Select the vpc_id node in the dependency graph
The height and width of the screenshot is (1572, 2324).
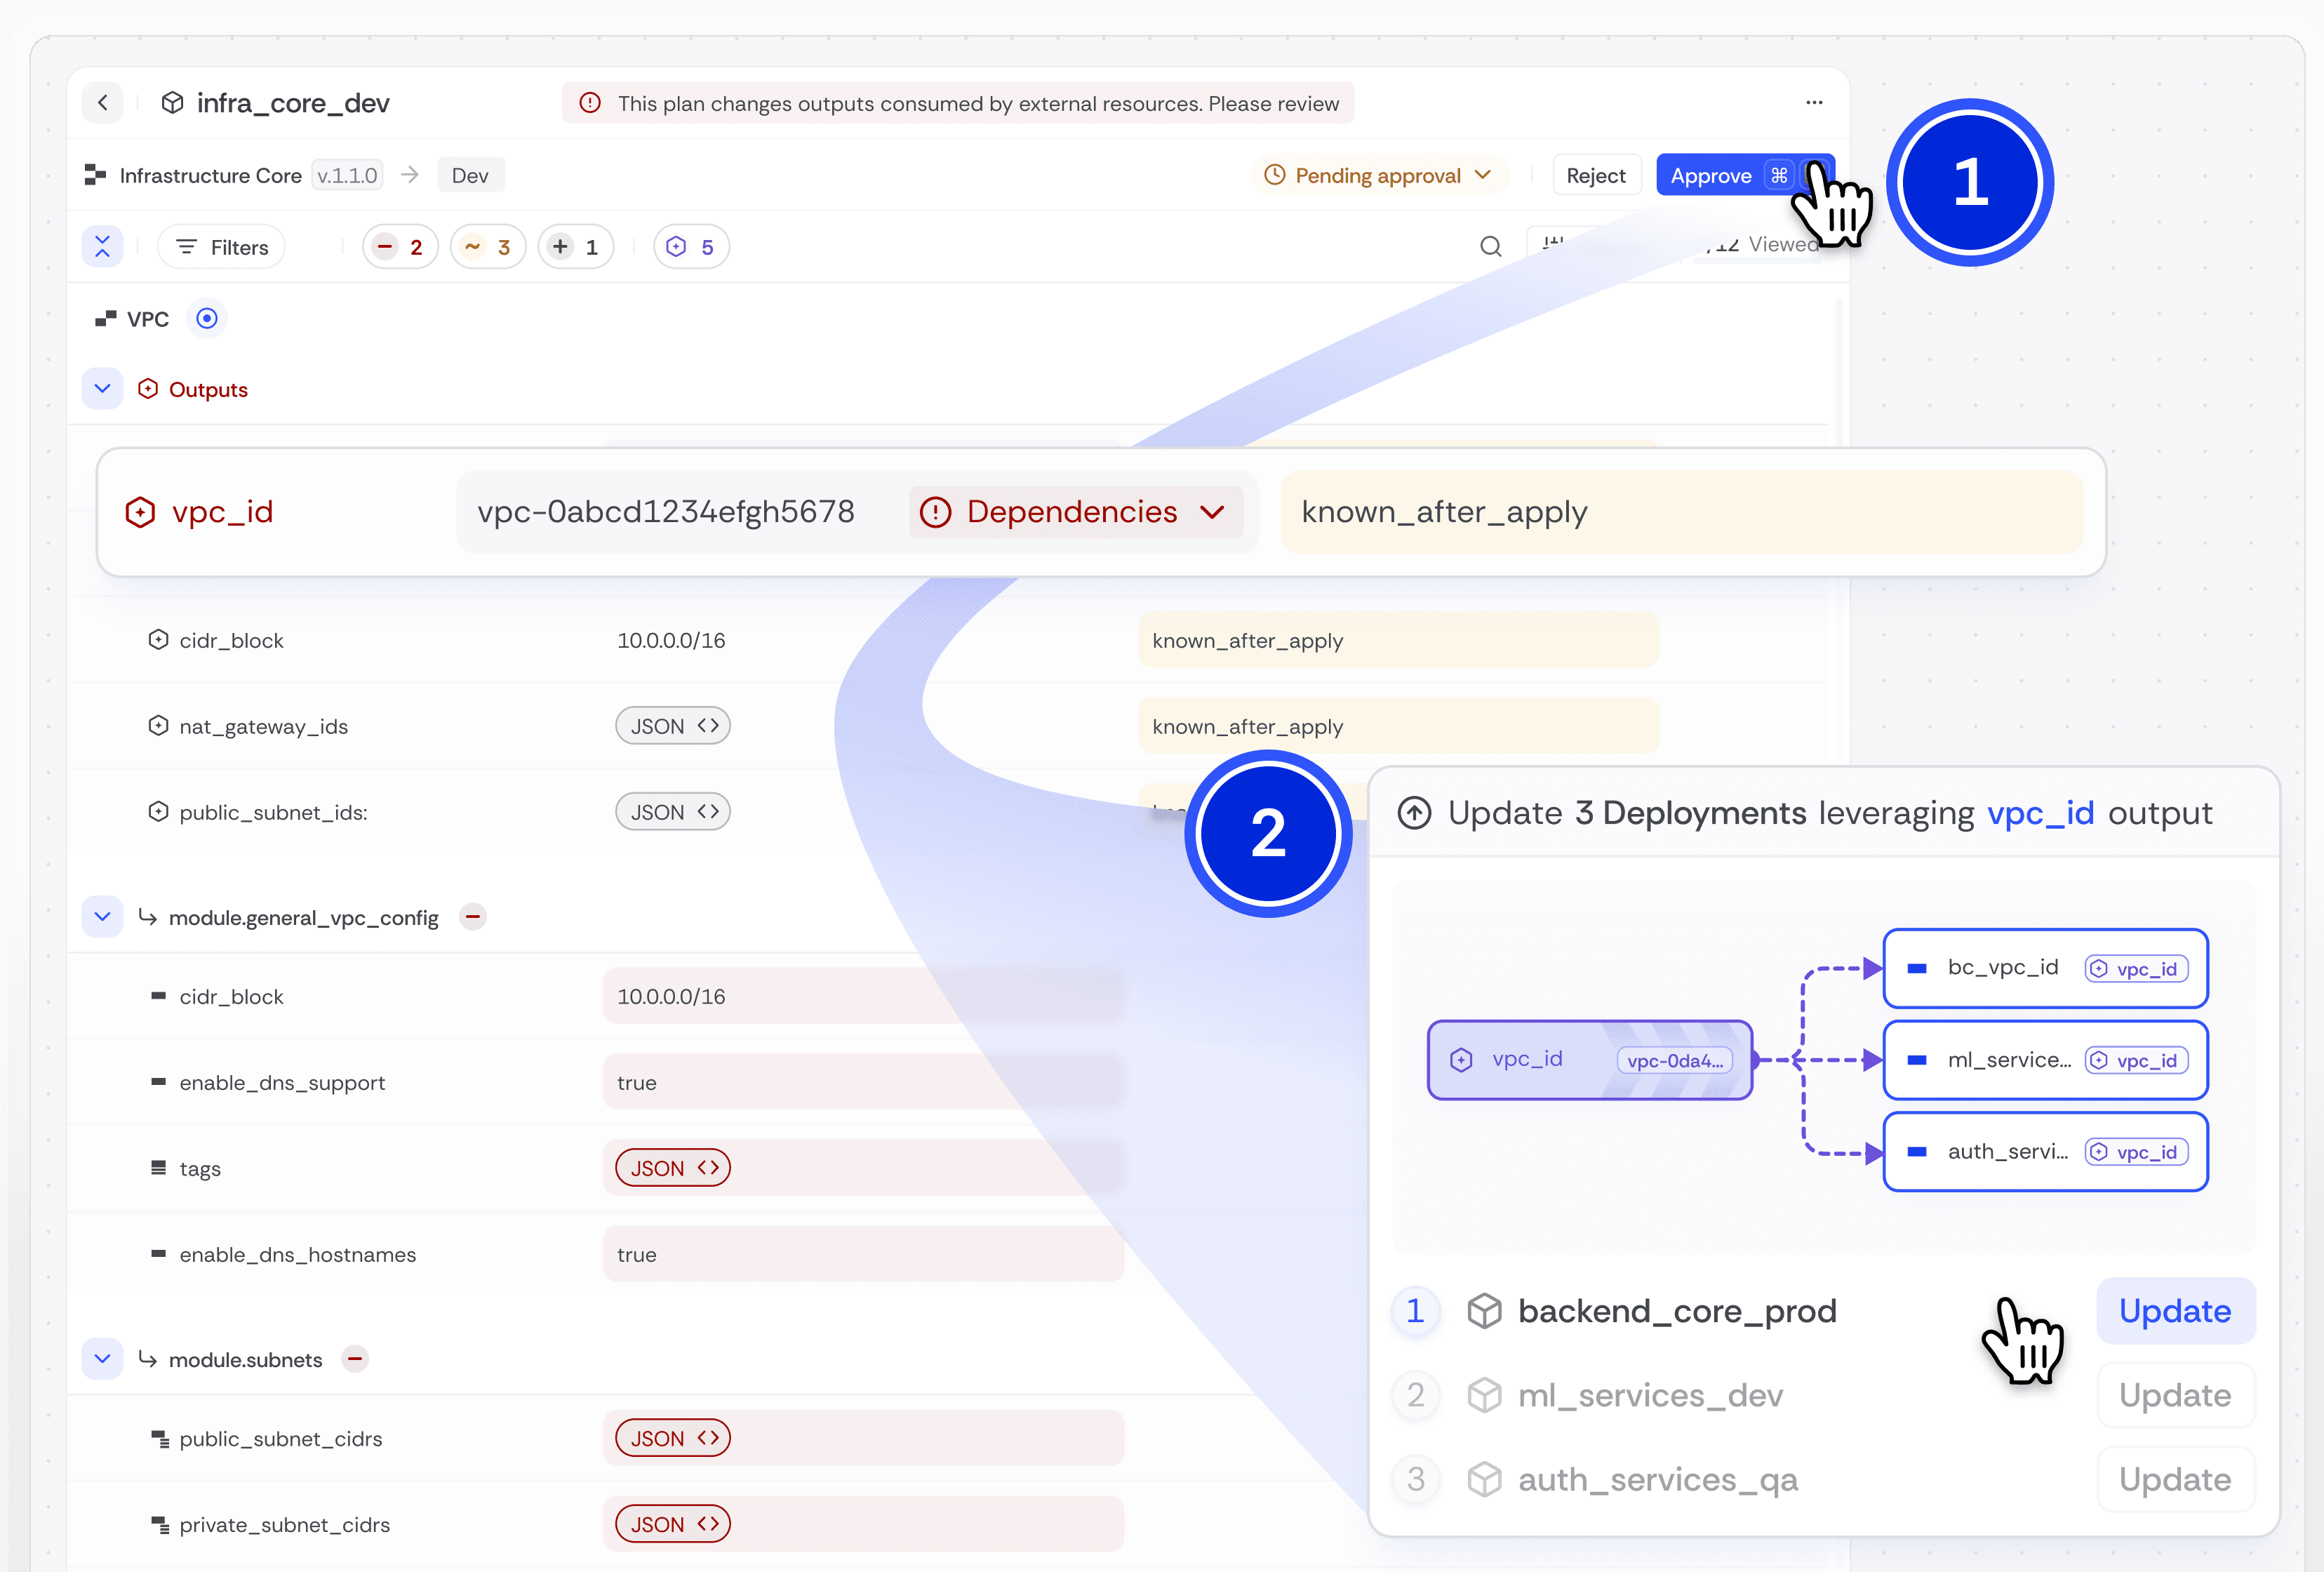tap(1590, 1059)
